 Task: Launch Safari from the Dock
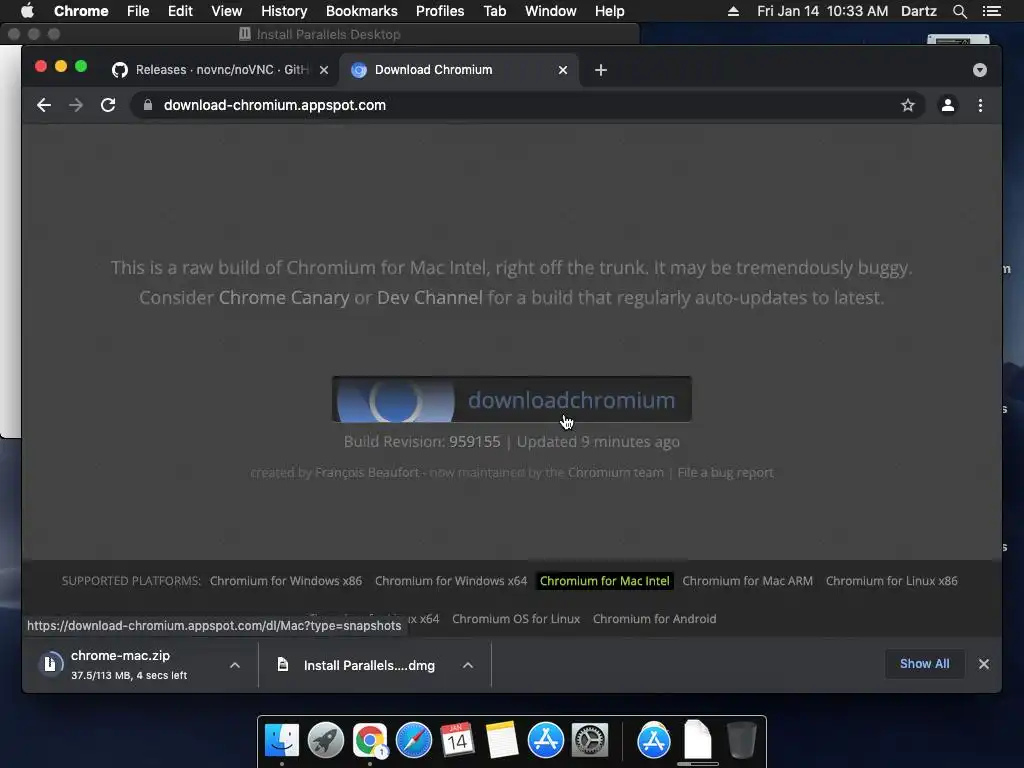pyautogui.click(x=413, y=740)
